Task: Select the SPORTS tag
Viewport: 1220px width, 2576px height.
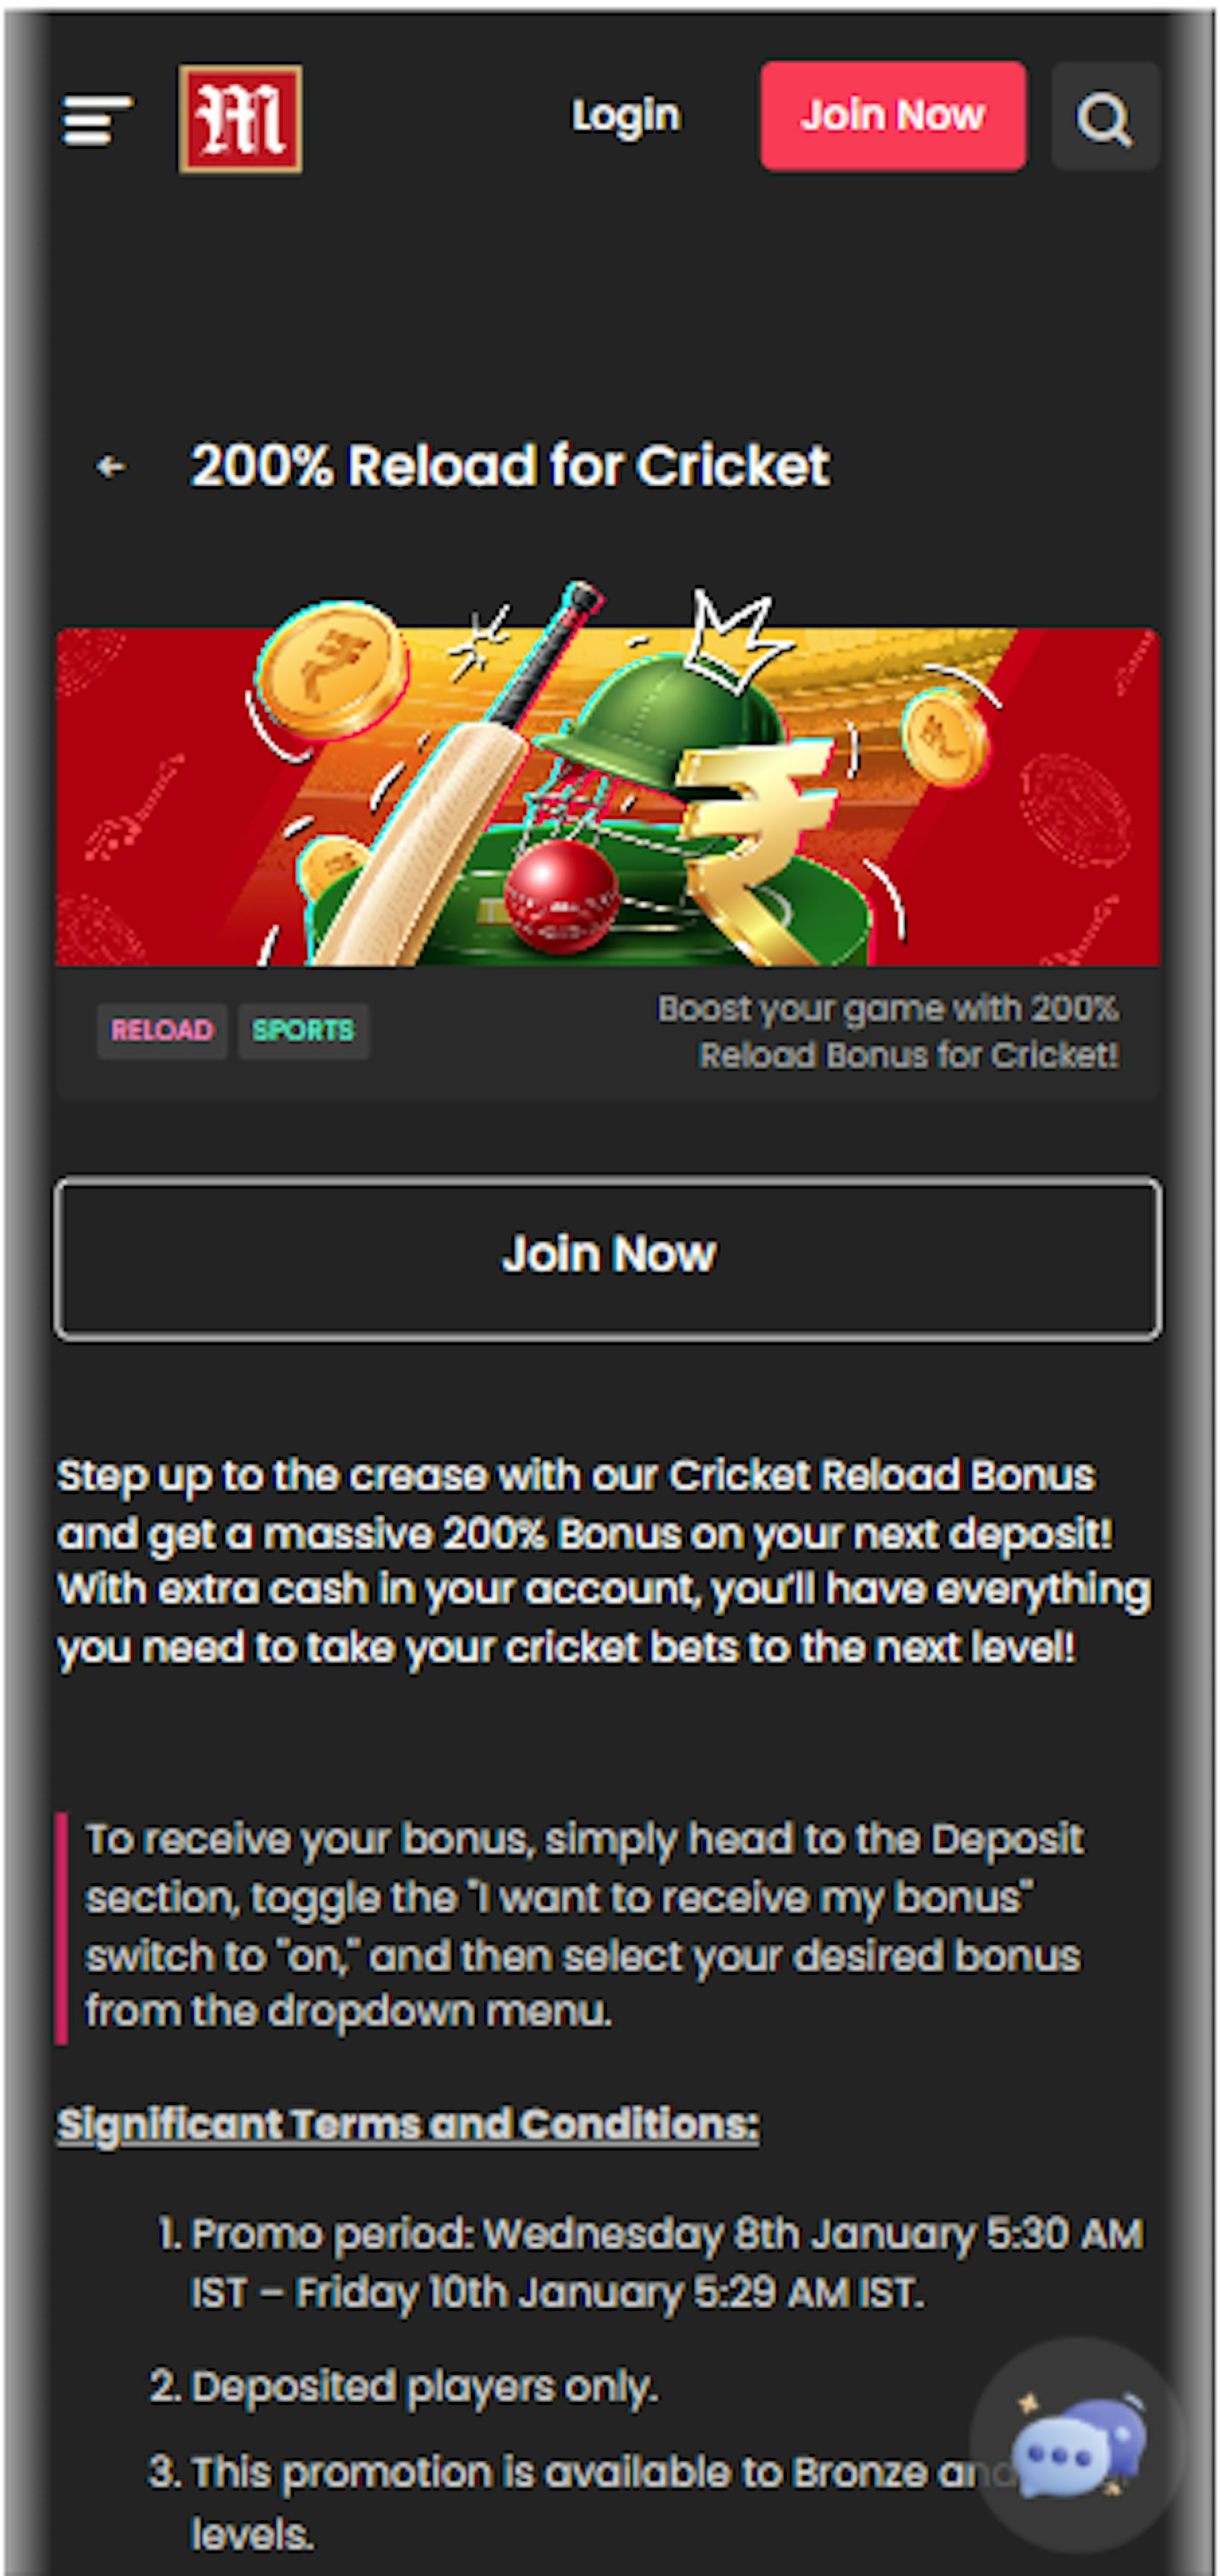Action: [x=303, y=1029]
